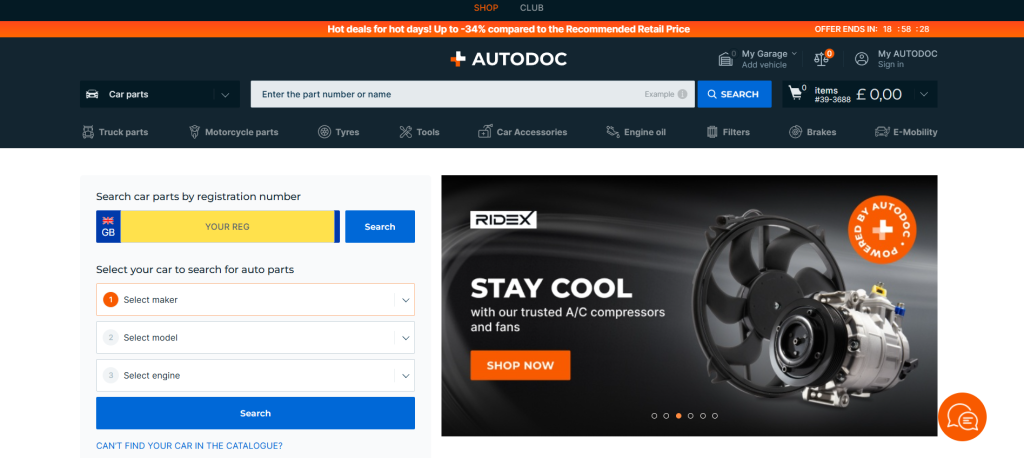The height and width of the screenshot is (458, 1024).
Task: Open the Select engine dropdown
Action: point(255,376)
